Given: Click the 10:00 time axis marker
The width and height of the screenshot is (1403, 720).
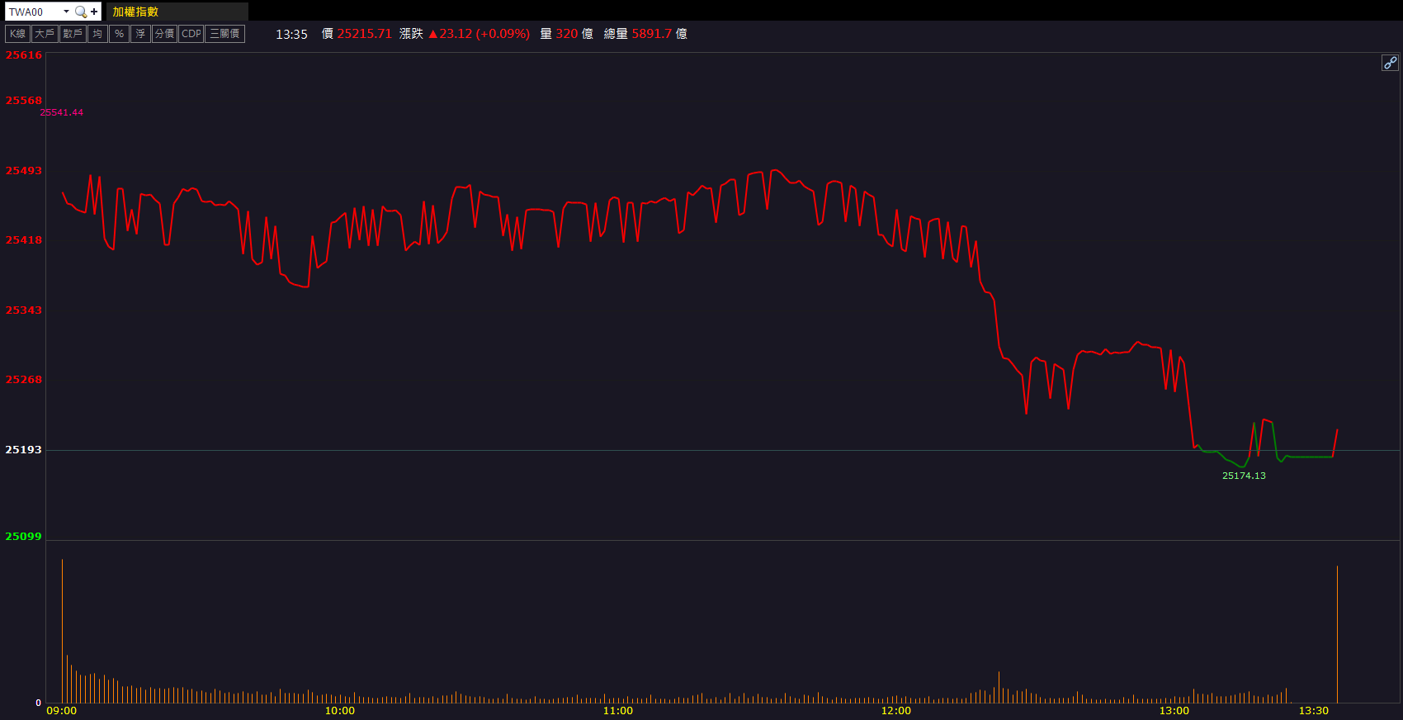Looking at the screenshot, I should (340, 711).
